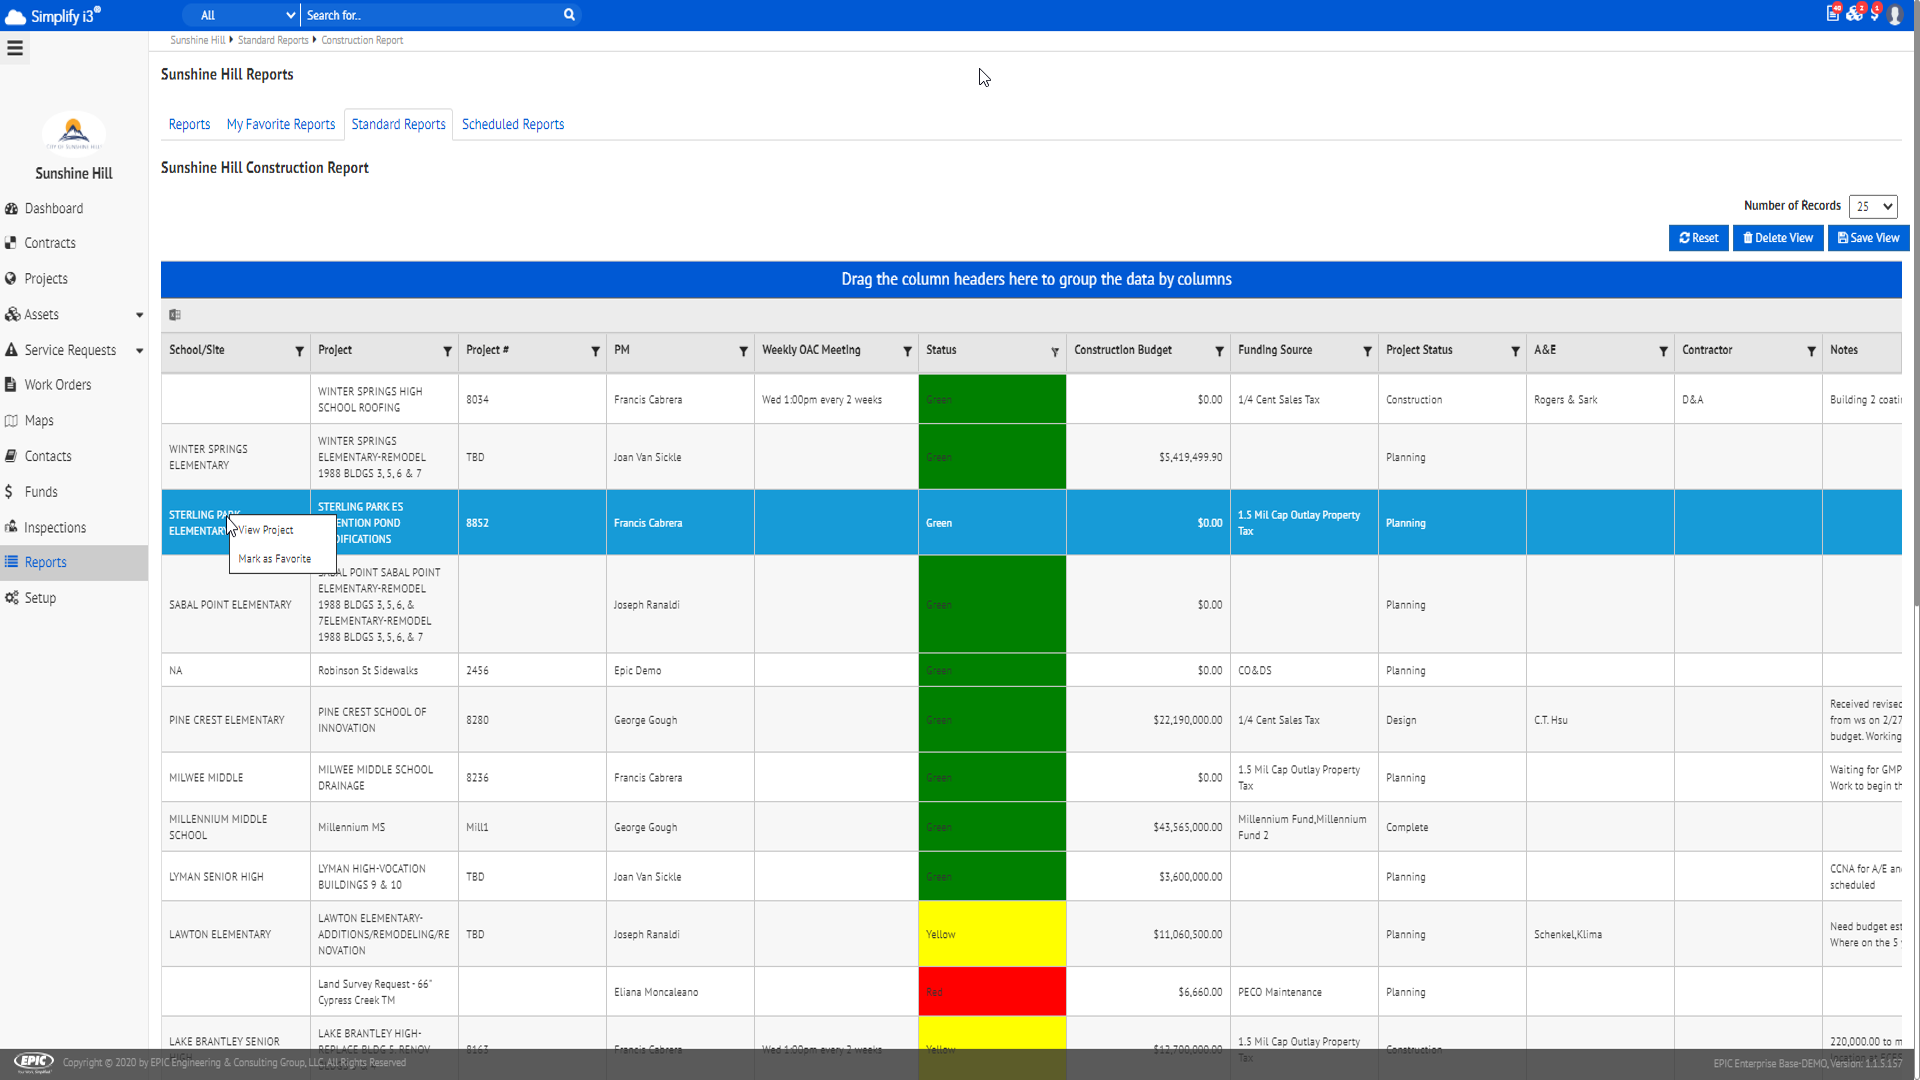Expand the search scope 'All' dropdown
This screenshot has height=1080, width=1920.
tap(247, 15)
